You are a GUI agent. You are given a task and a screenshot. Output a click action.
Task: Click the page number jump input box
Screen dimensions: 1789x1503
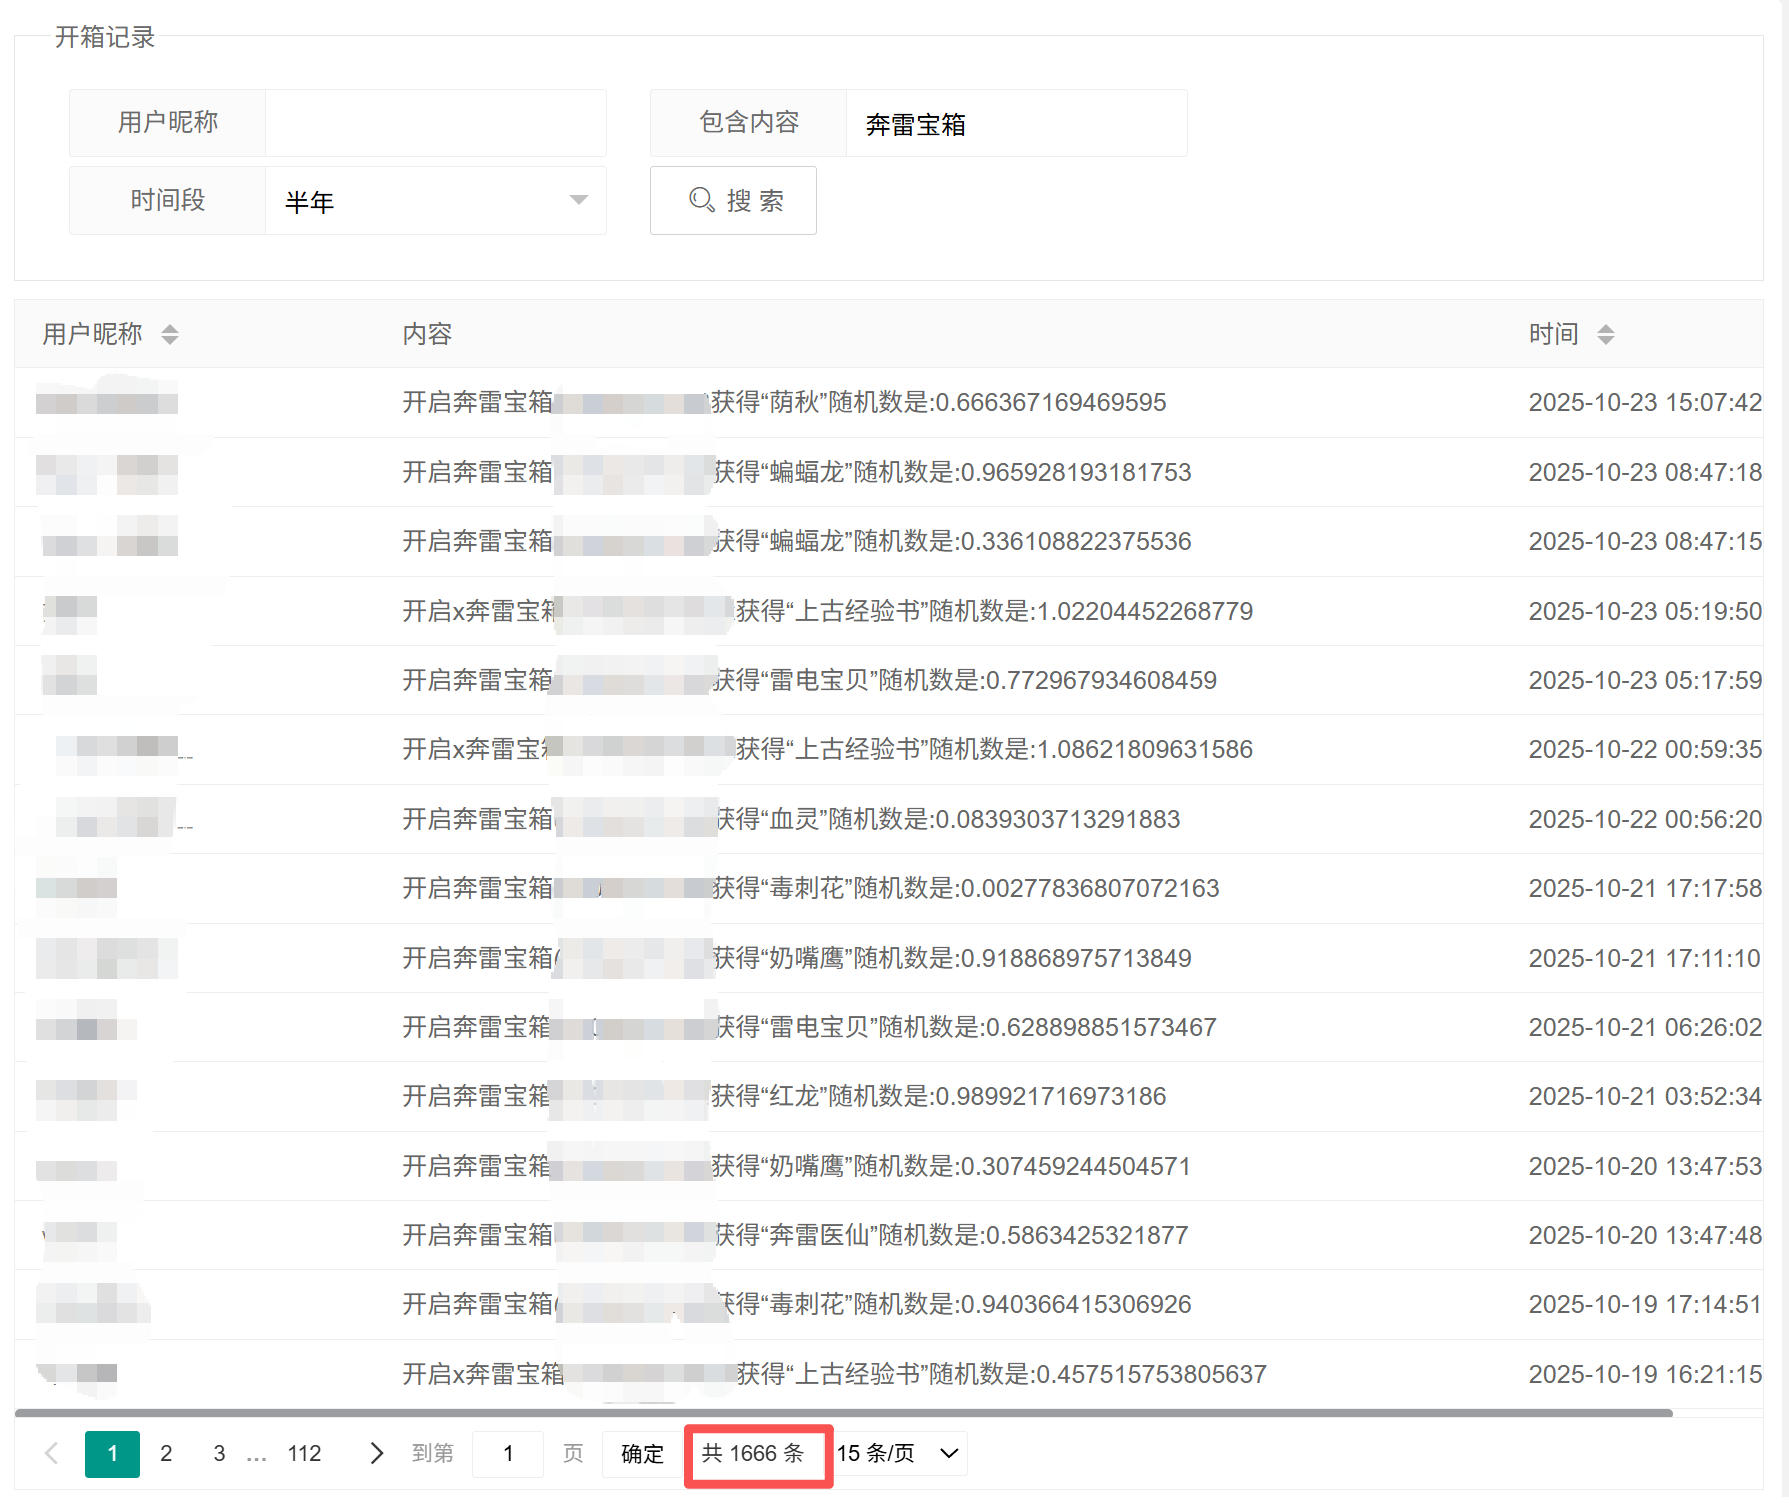point(508,1453)
